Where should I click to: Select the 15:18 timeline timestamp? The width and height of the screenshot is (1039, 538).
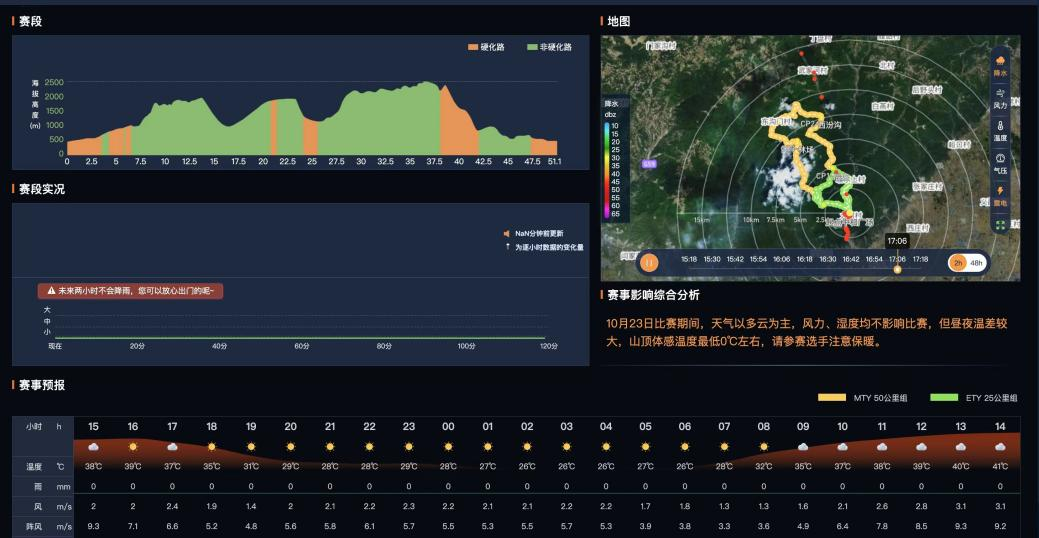tap(689, 258)
